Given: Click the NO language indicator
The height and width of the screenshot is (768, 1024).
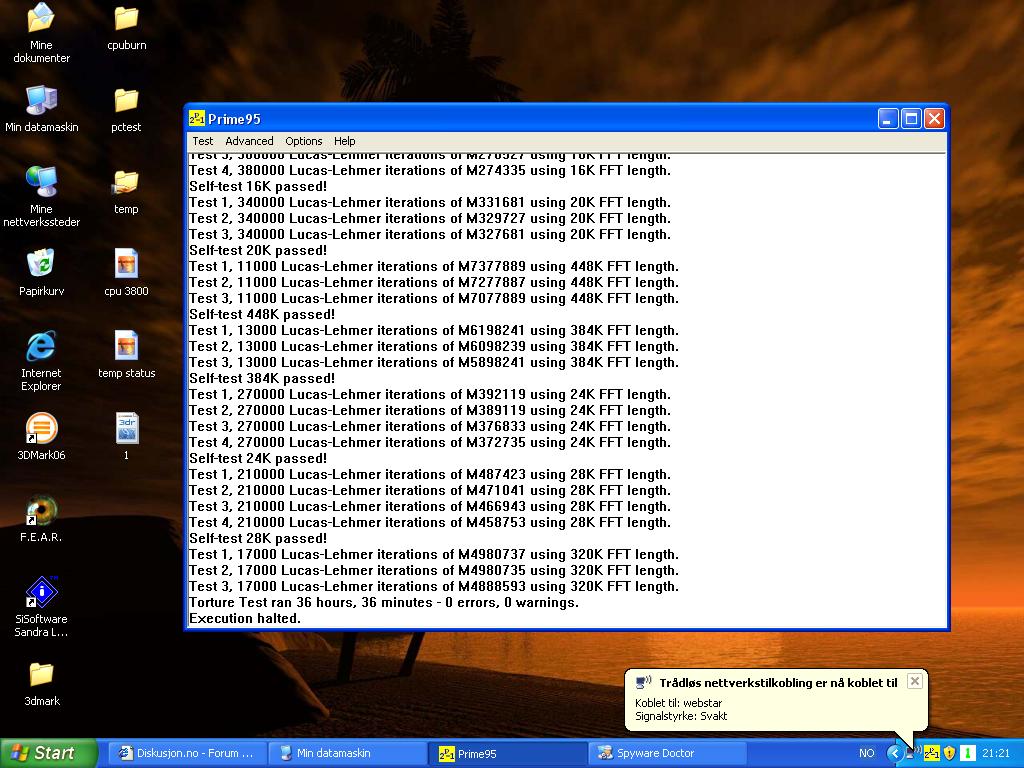Looking at the screenshot, I should click(x=867, y=753).
